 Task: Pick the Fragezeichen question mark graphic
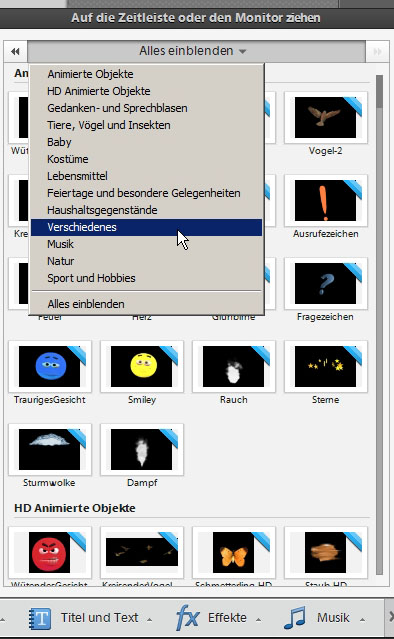[326, 284]
